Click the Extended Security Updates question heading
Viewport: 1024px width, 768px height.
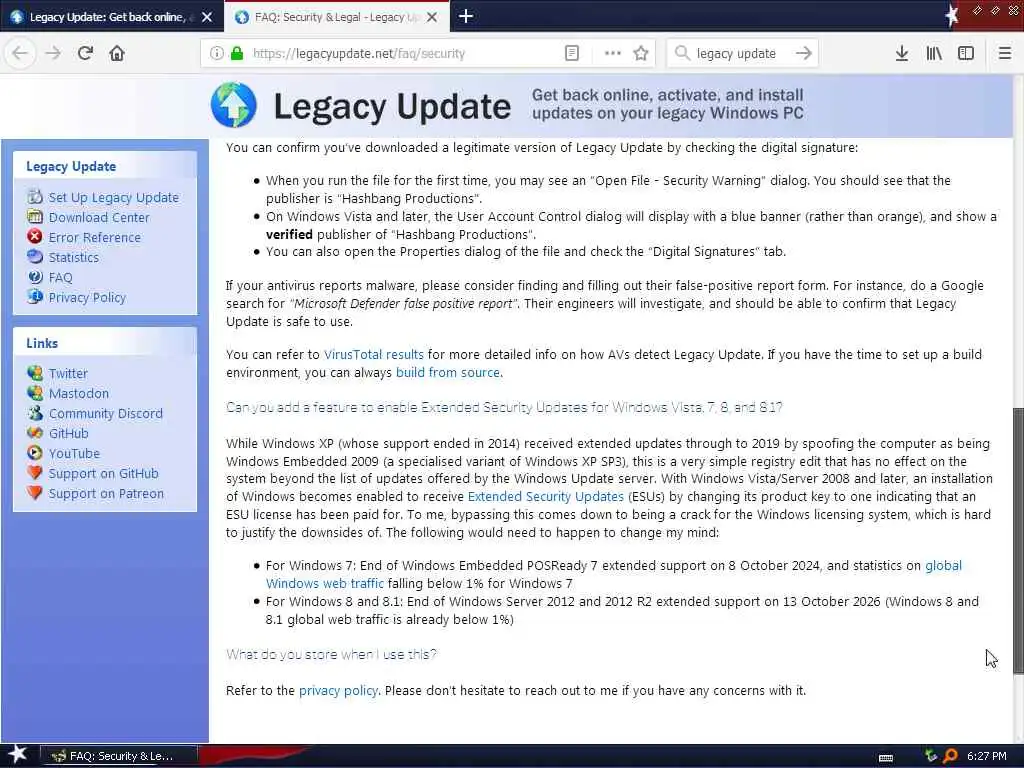coord(504,408)
